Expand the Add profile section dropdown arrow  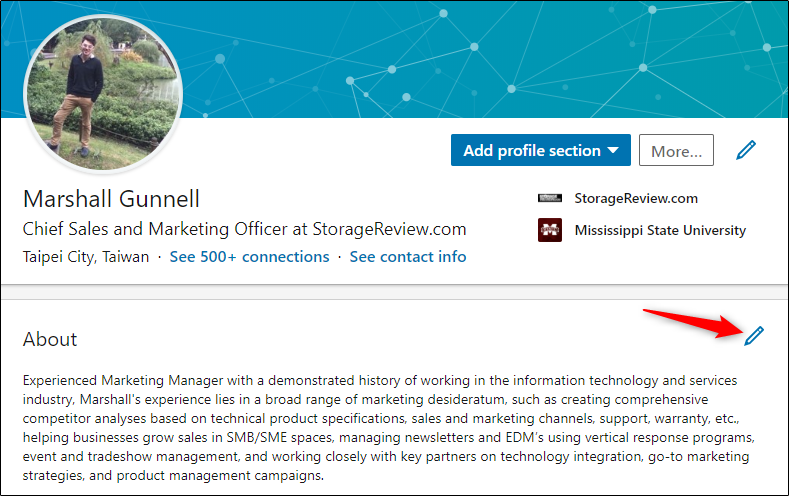point(612,150)
